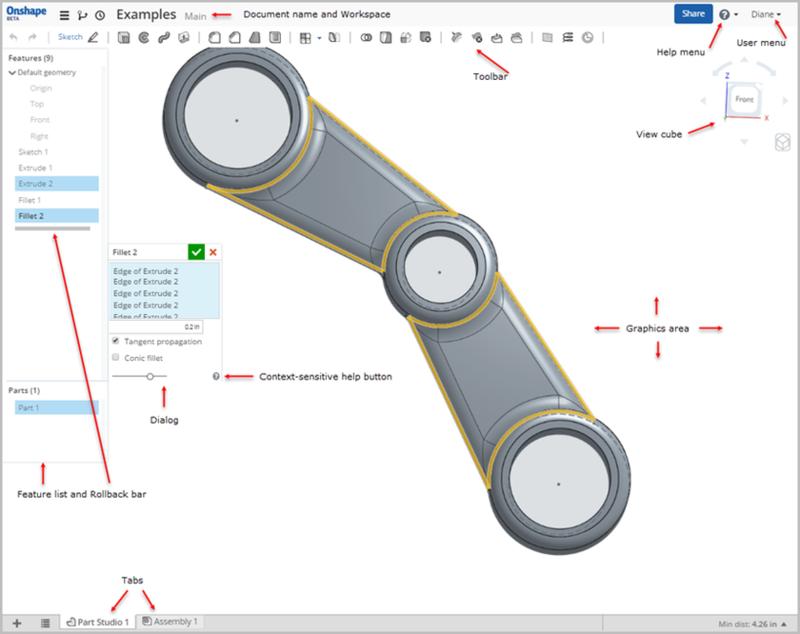Click the context-sensitive help icon in dialog

click(216, 376)
